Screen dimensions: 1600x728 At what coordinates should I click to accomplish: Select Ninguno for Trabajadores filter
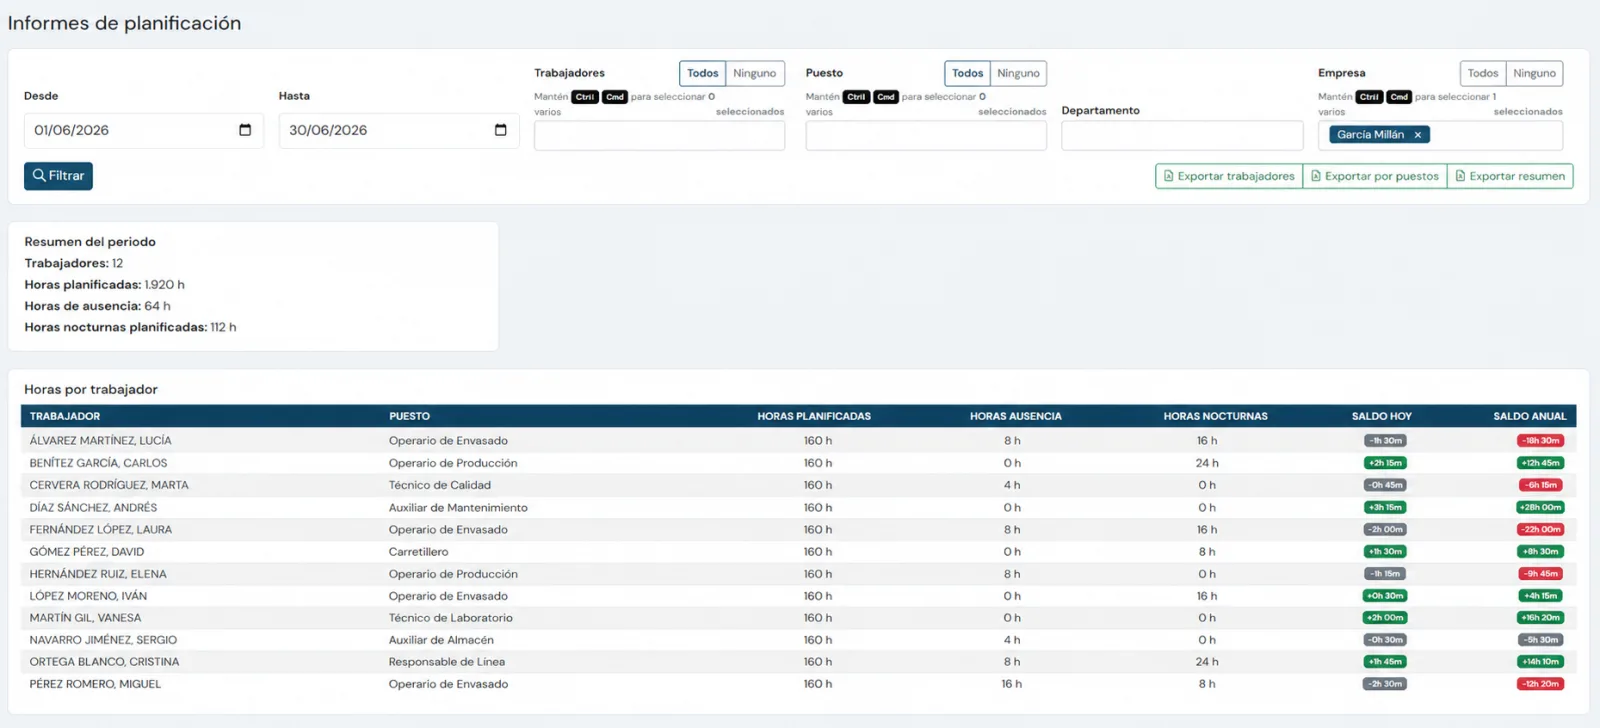click(x=755, y=73)
